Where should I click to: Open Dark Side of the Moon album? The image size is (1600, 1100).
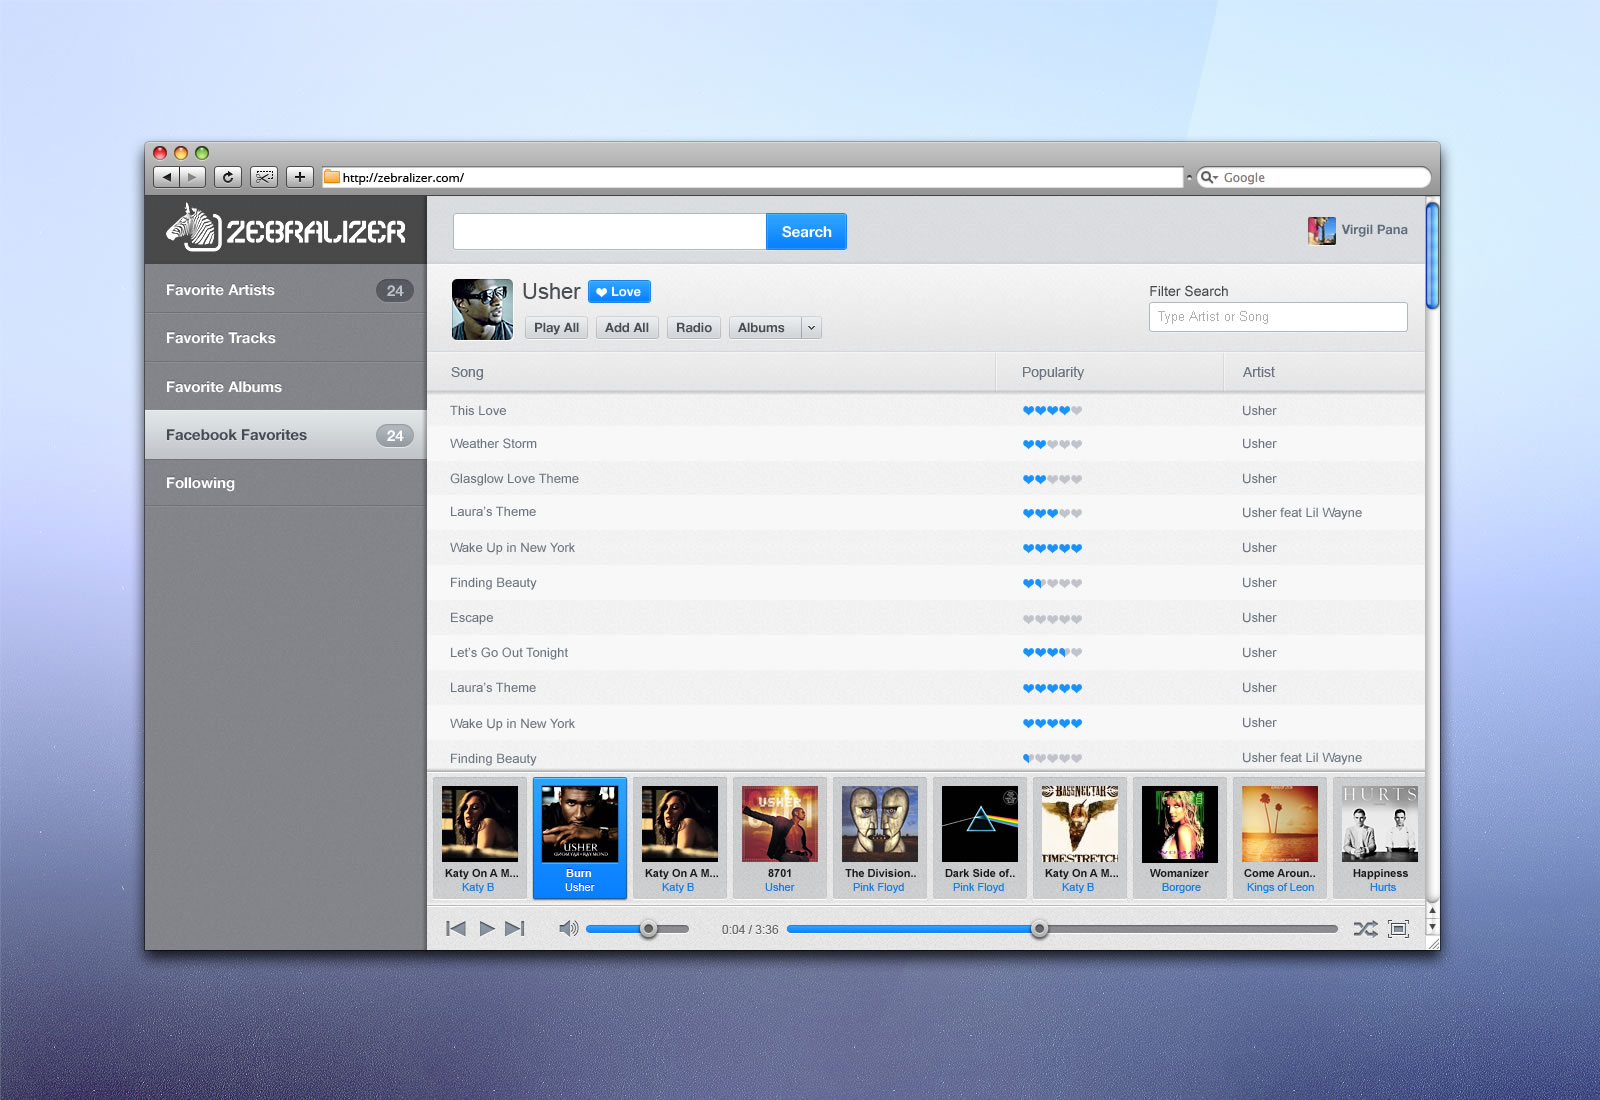click(980, 824)
